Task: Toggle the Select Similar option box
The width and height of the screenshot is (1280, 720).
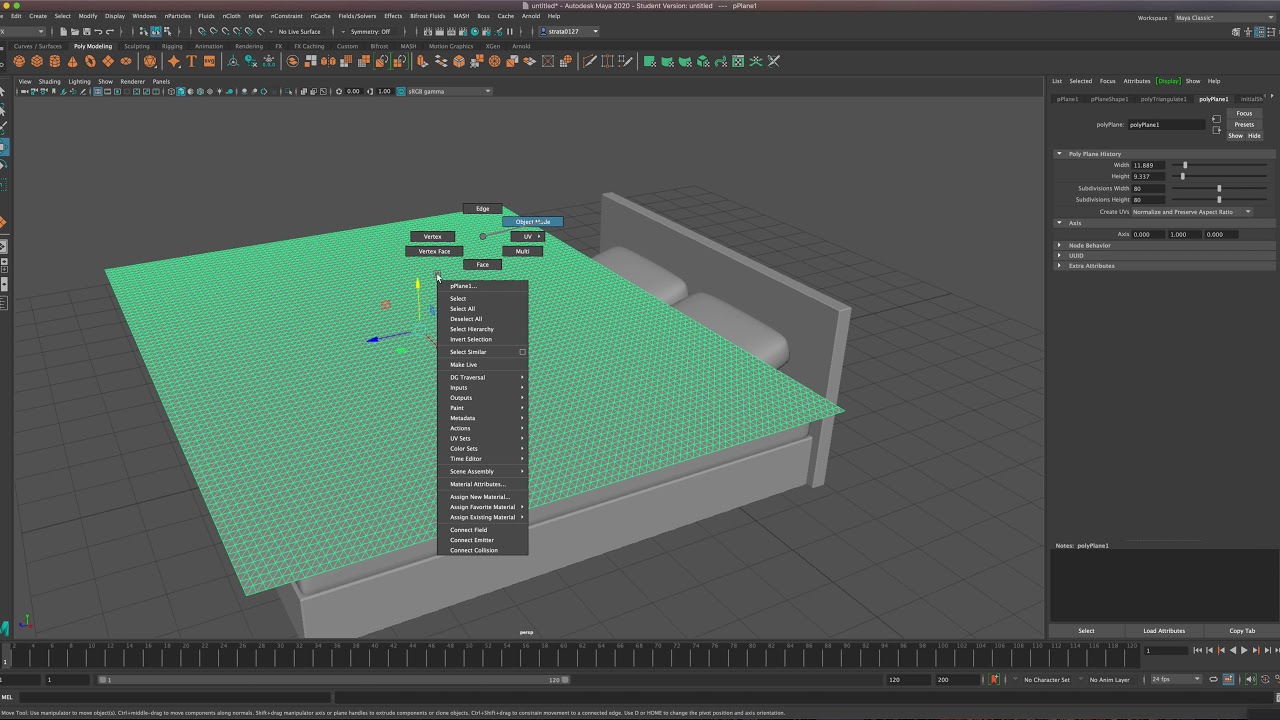Action: pyautogui.click(x=522, y=352)
